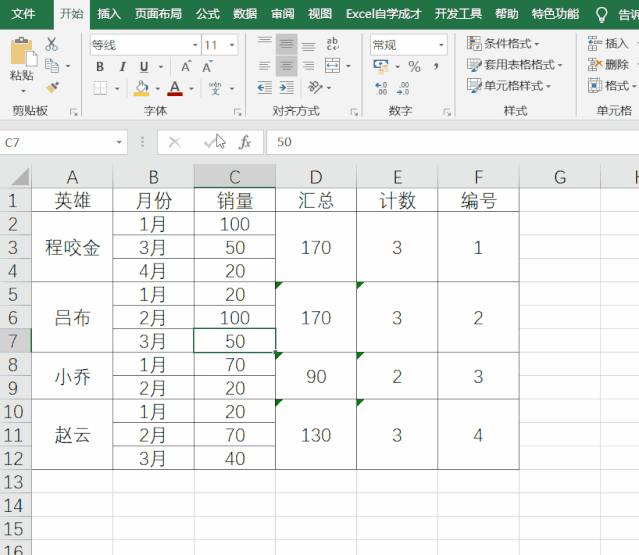Screen dimensions: 639x555
Task: Click the Wrap Text icon
Action: (x=332, y=45)
